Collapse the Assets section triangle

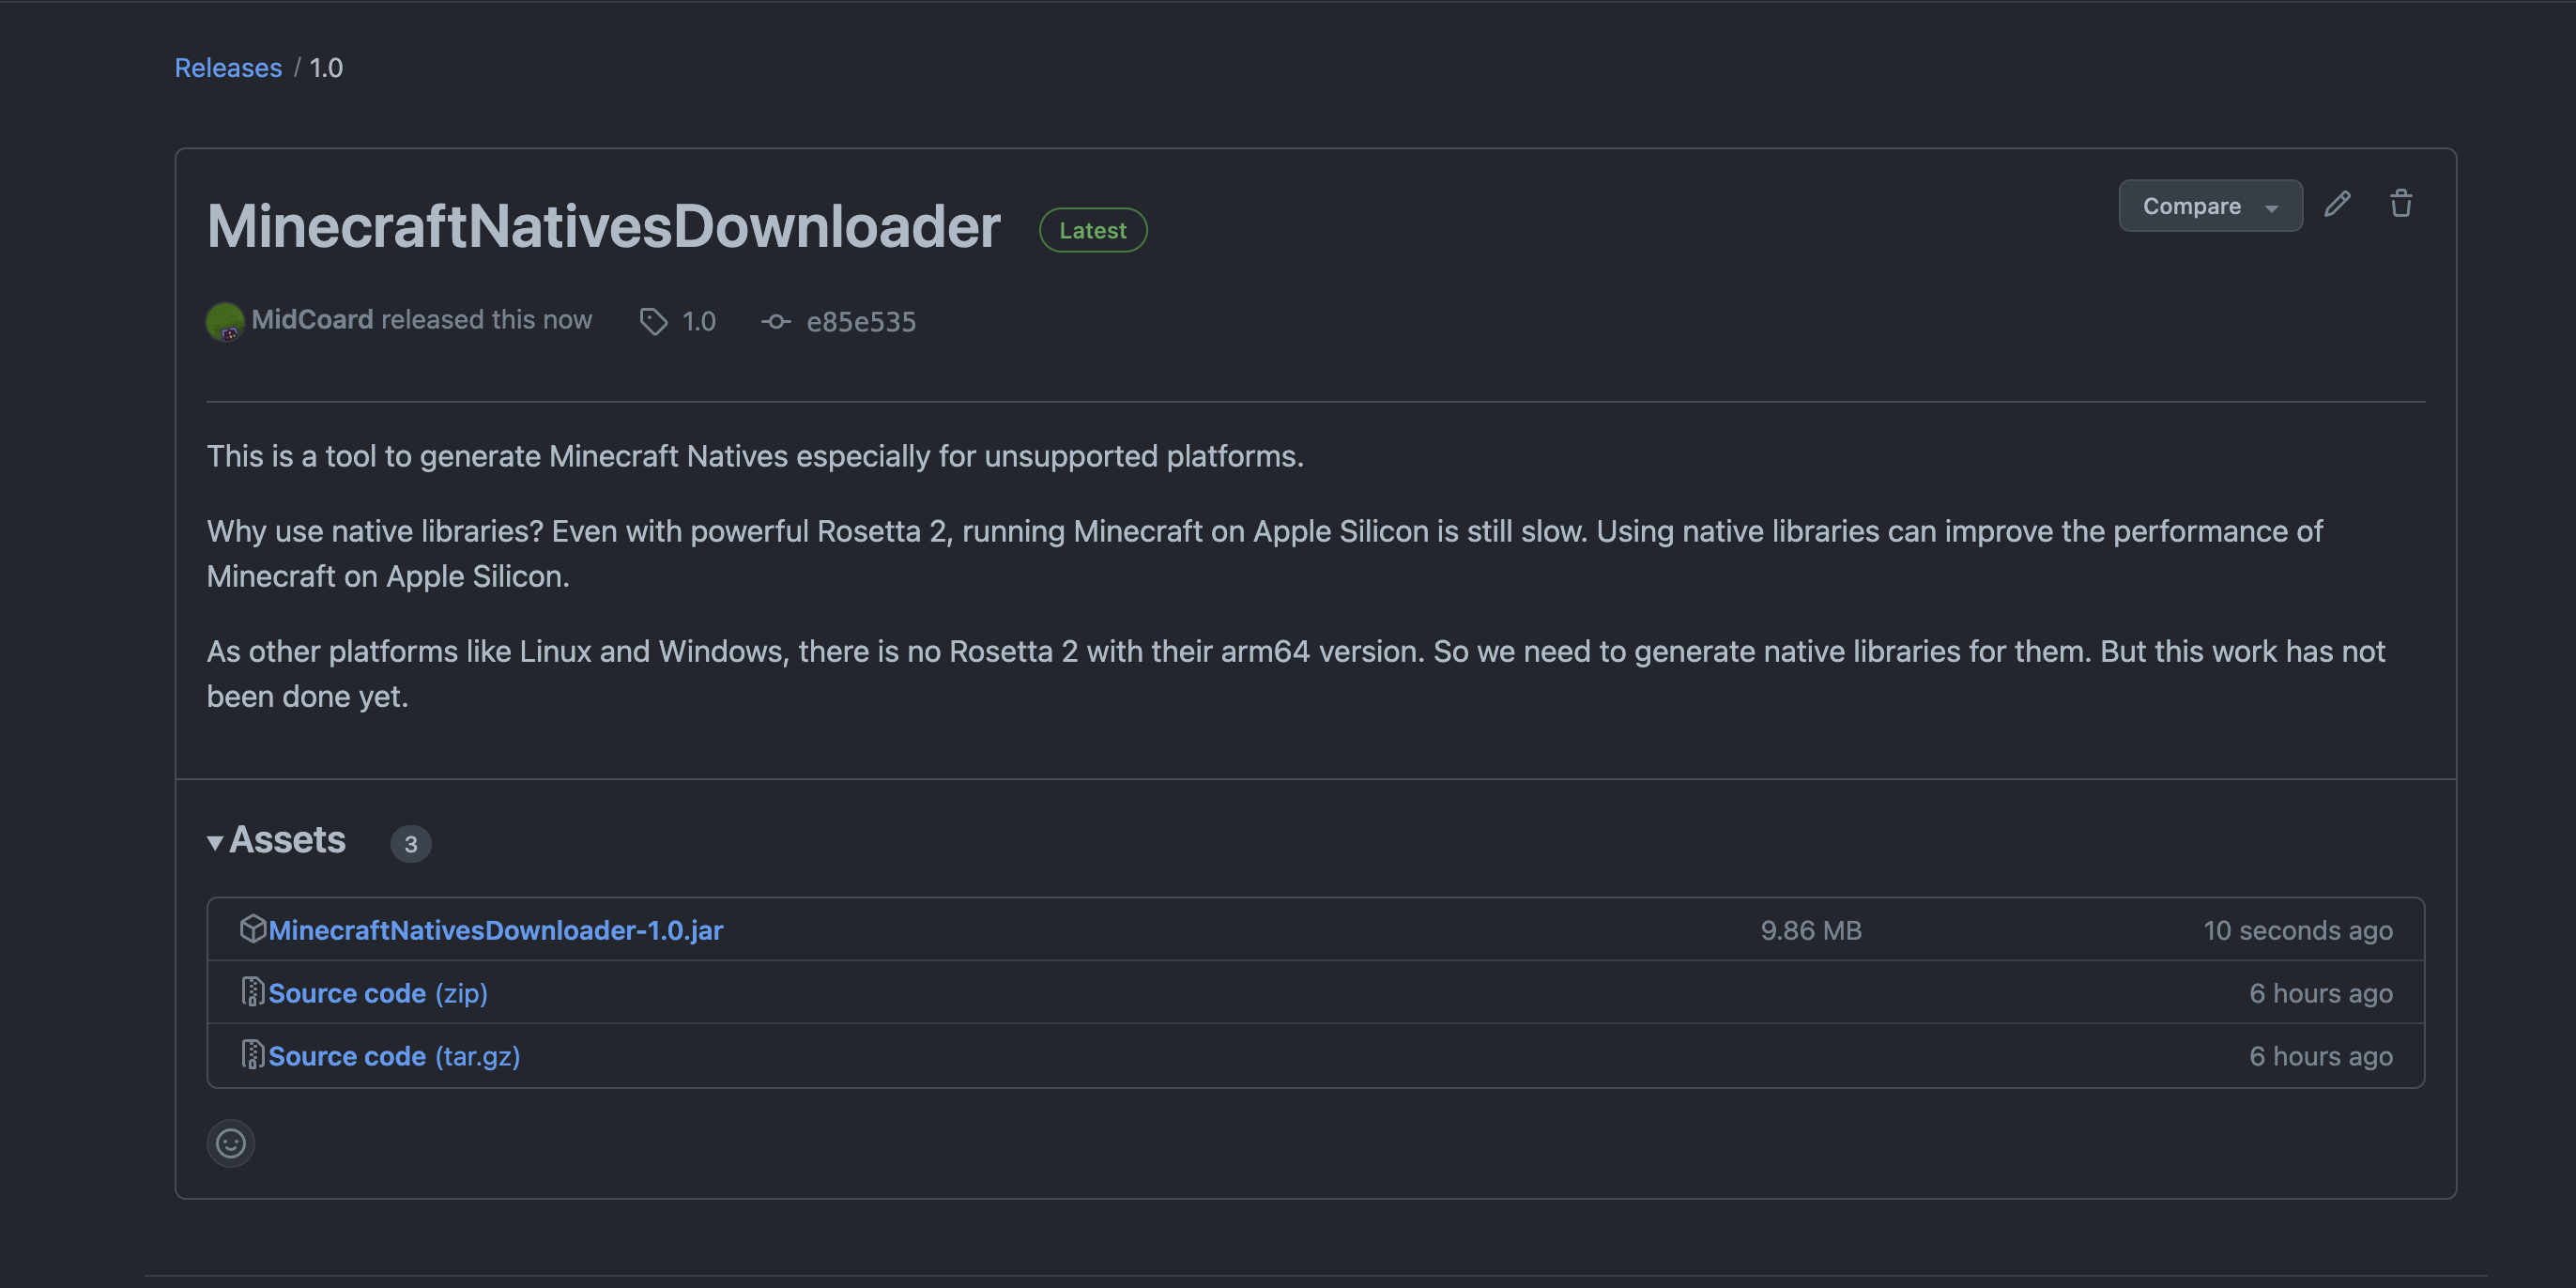(x=215, y=842)
